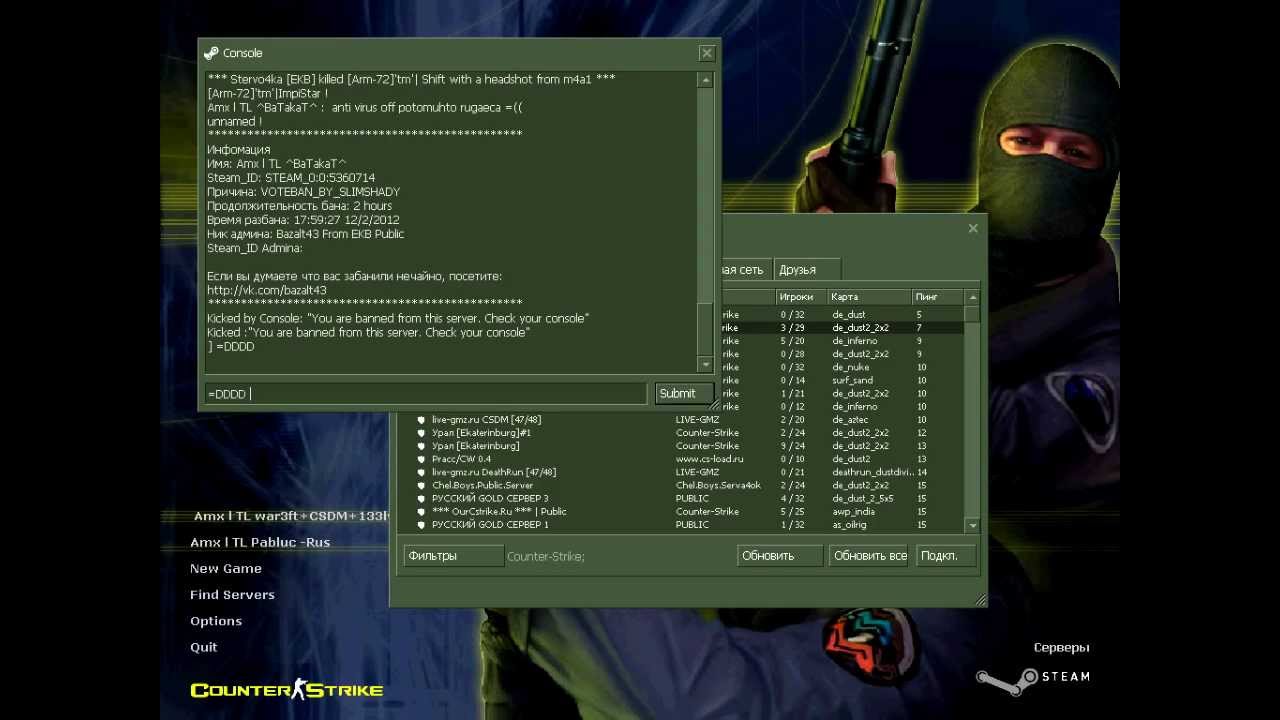The height and width of the screenshot is (720, 1280).
Task: Click the deathrun_dustdivi.. map cell
Action: 872,472
